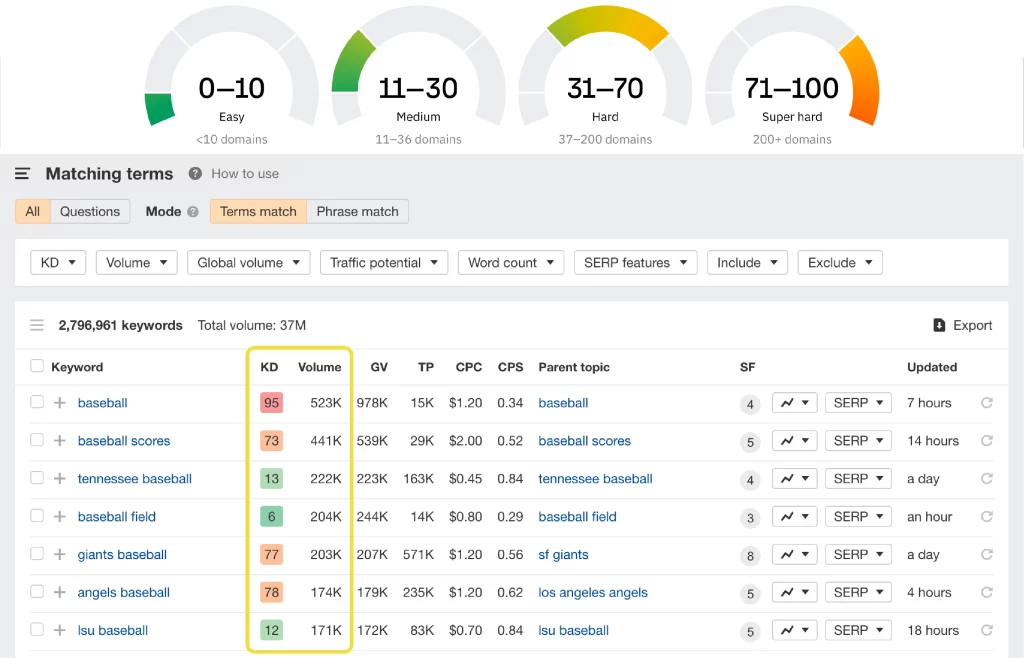Add baseball field with plus icon
Viewport: 1024px width, 658px height.
[59, 516]
